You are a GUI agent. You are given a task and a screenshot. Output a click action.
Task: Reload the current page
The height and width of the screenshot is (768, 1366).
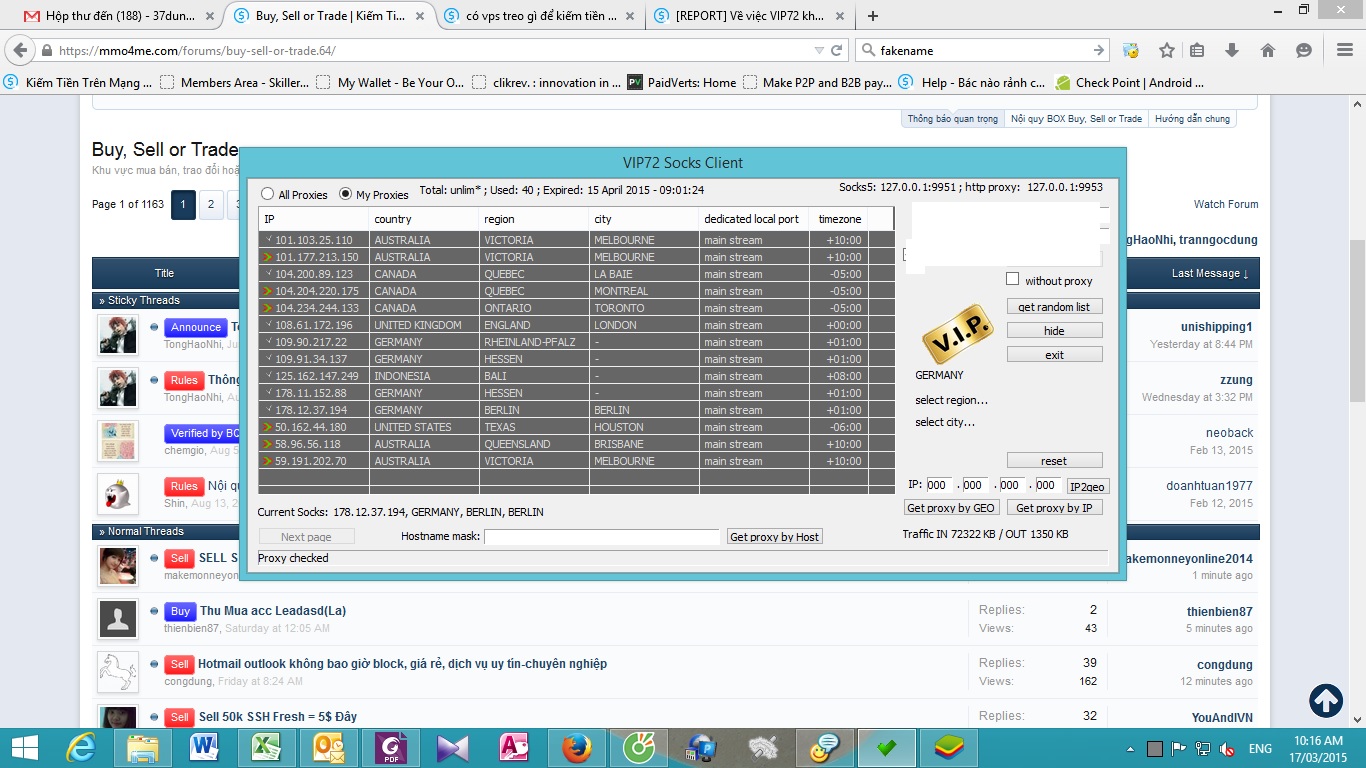[x=835, y=50]
